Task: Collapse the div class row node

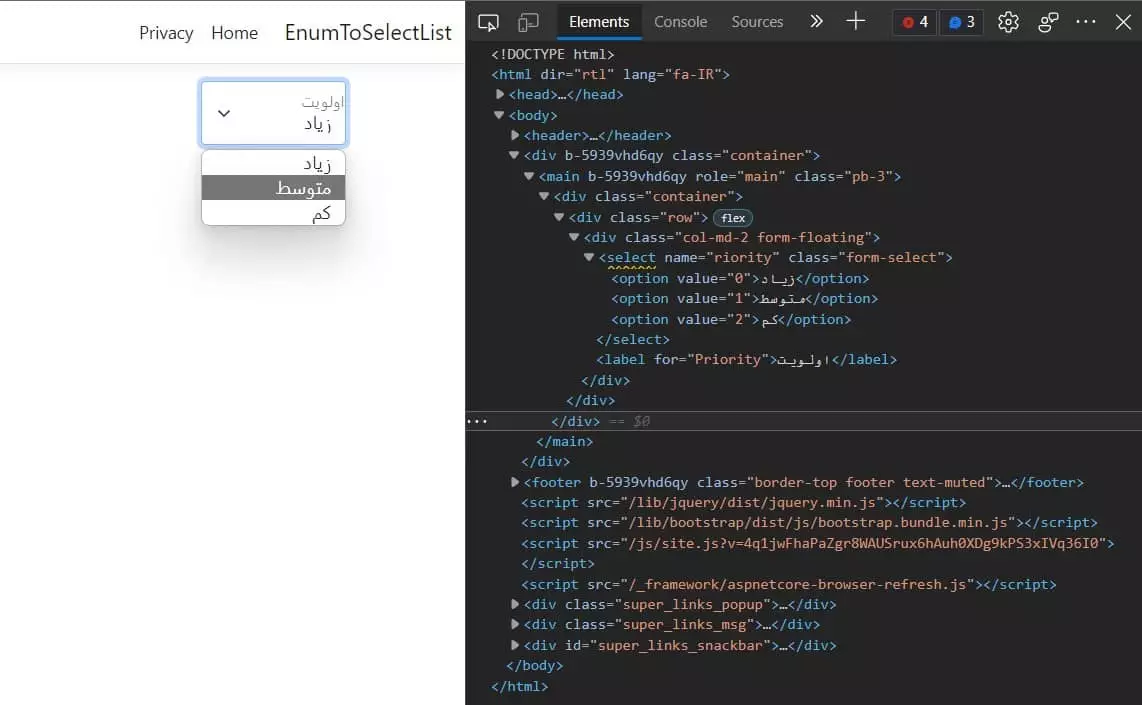Action: 559,217
